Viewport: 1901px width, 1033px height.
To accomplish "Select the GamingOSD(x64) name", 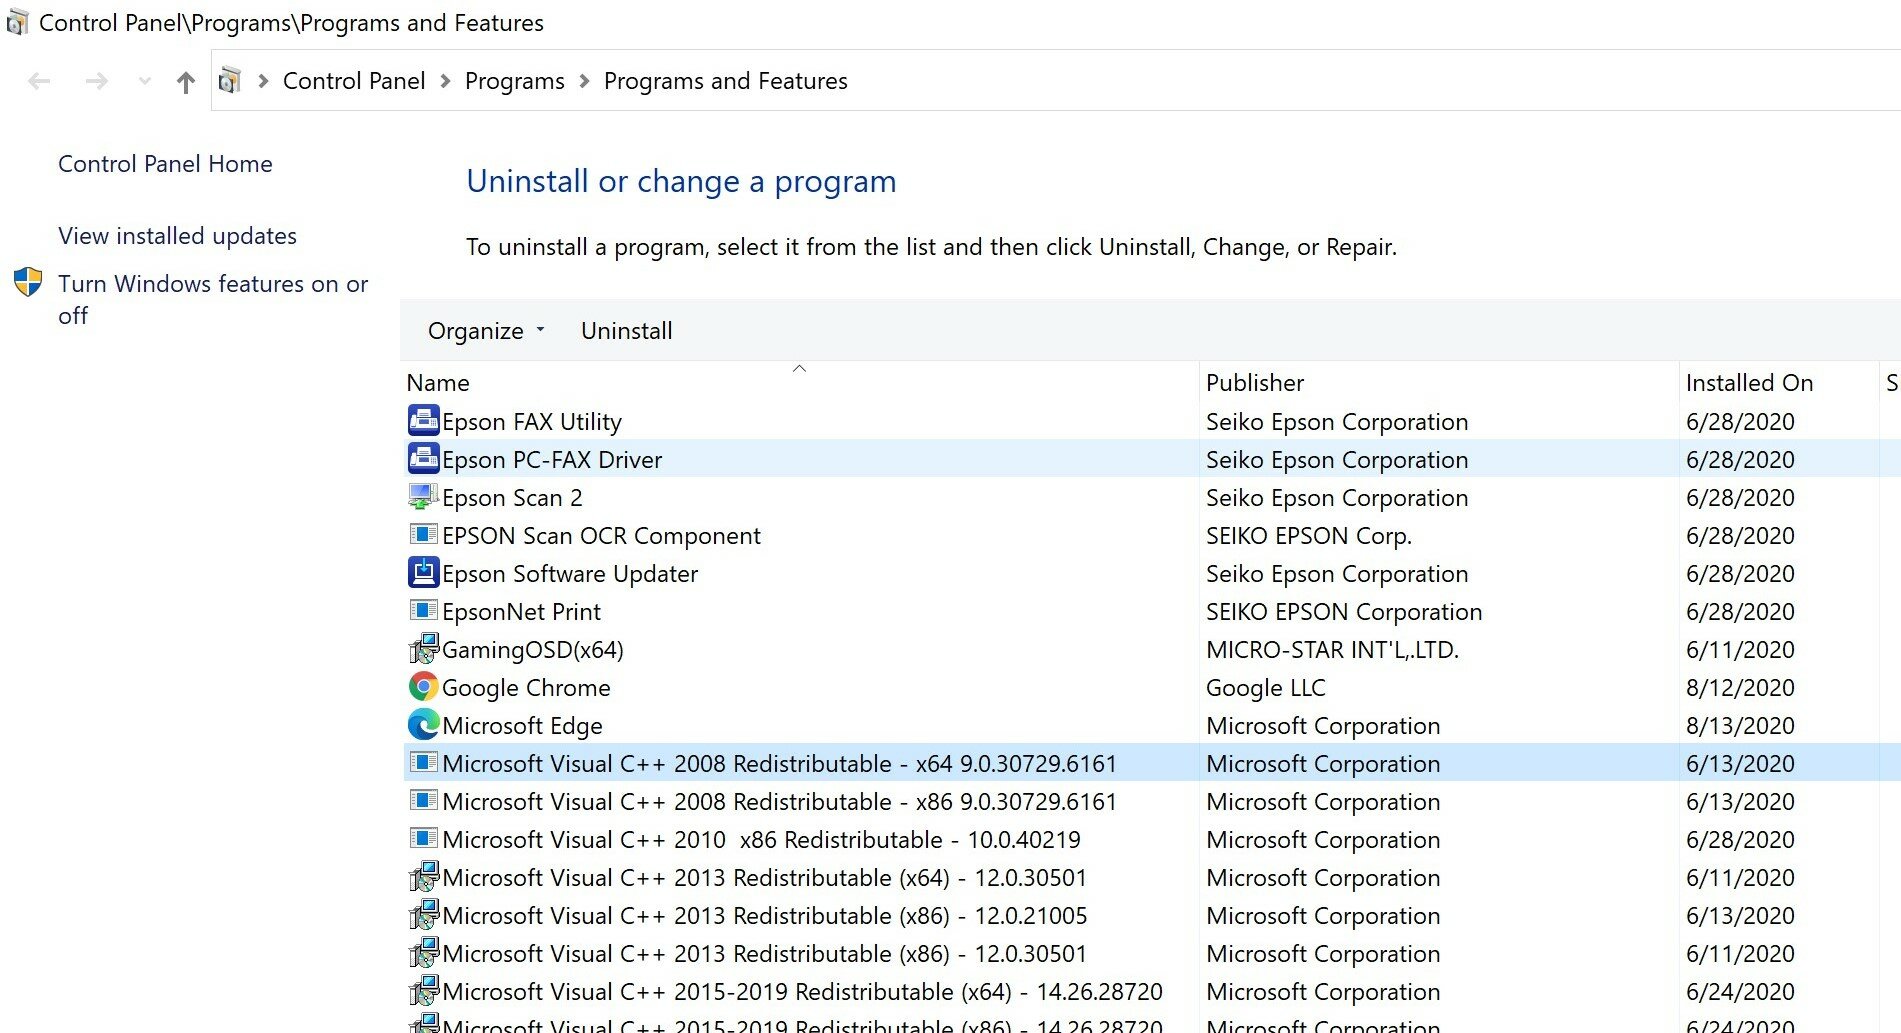I will click(533, 650).
